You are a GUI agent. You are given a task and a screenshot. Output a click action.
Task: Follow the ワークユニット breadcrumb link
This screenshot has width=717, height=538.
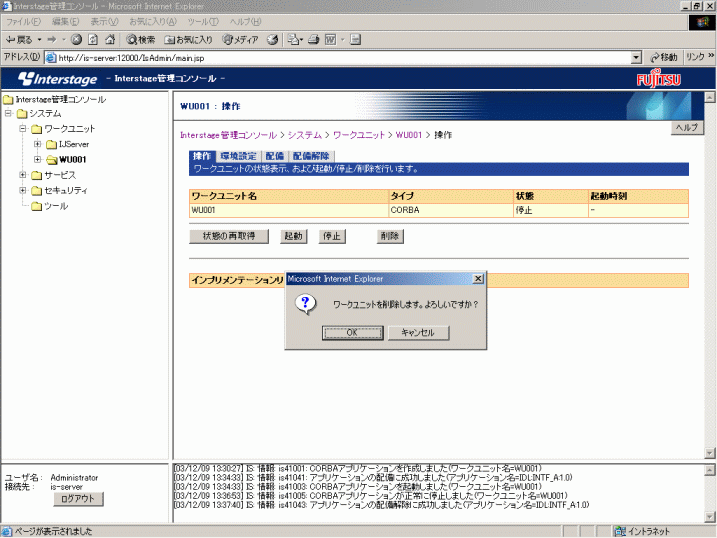(x=359, y=135)
